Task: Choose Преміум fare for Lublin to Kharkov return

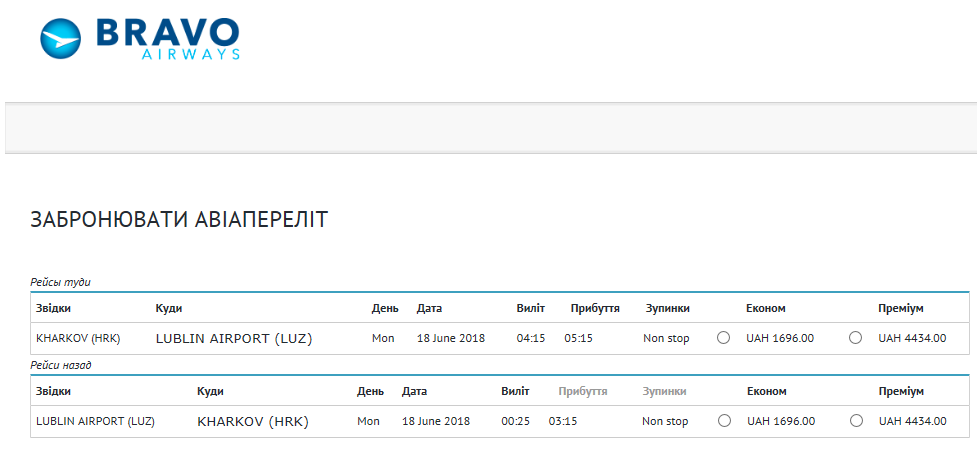Action: pos(855,421)
